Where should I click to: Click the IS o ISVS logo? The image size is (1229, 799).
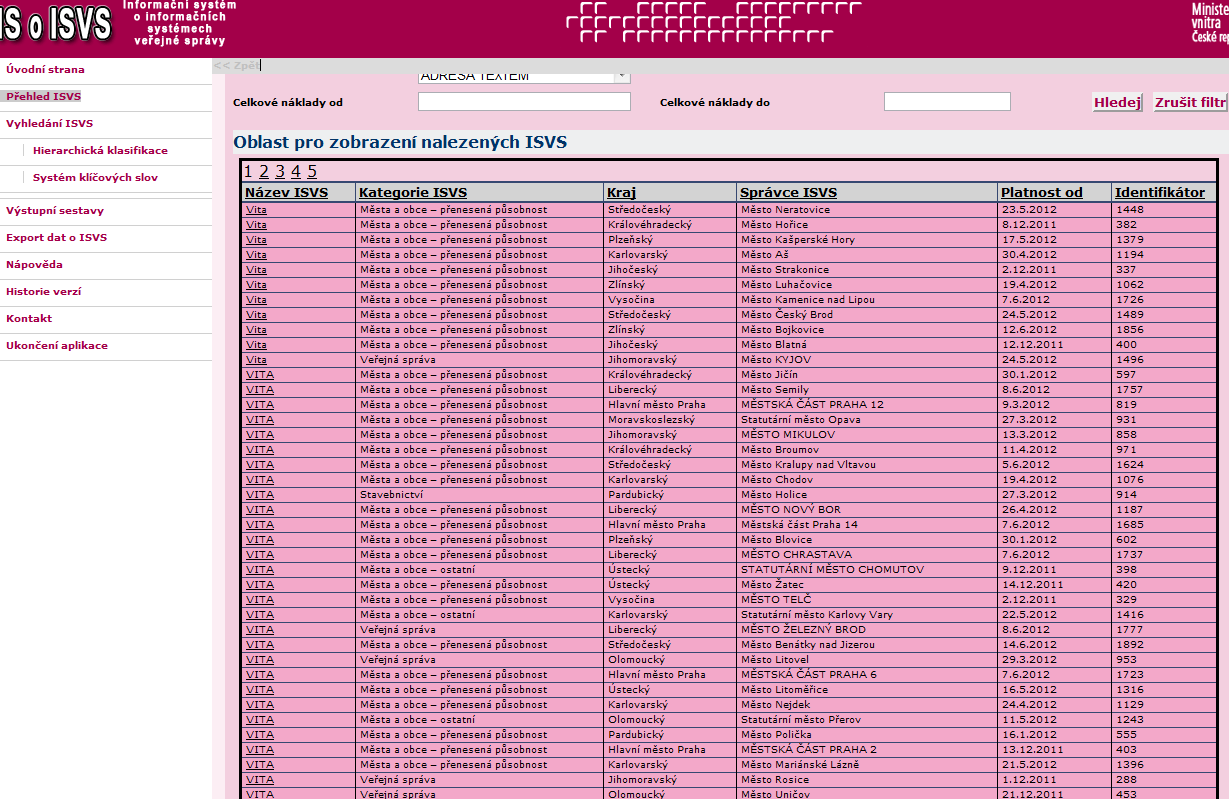pos(55,25)
